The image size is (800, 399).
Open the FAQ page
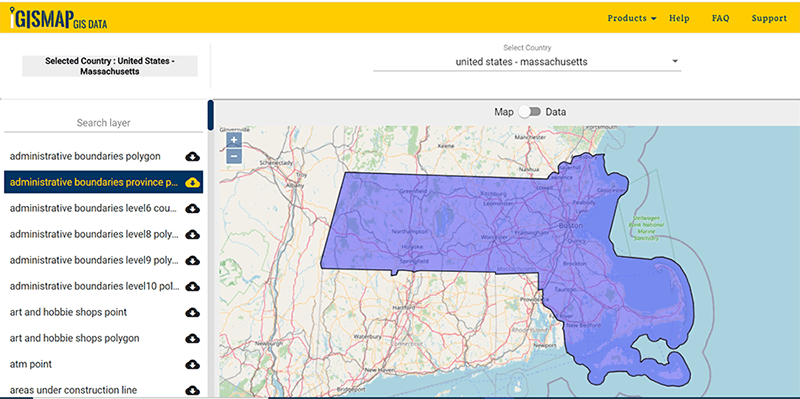click(720, 18)
